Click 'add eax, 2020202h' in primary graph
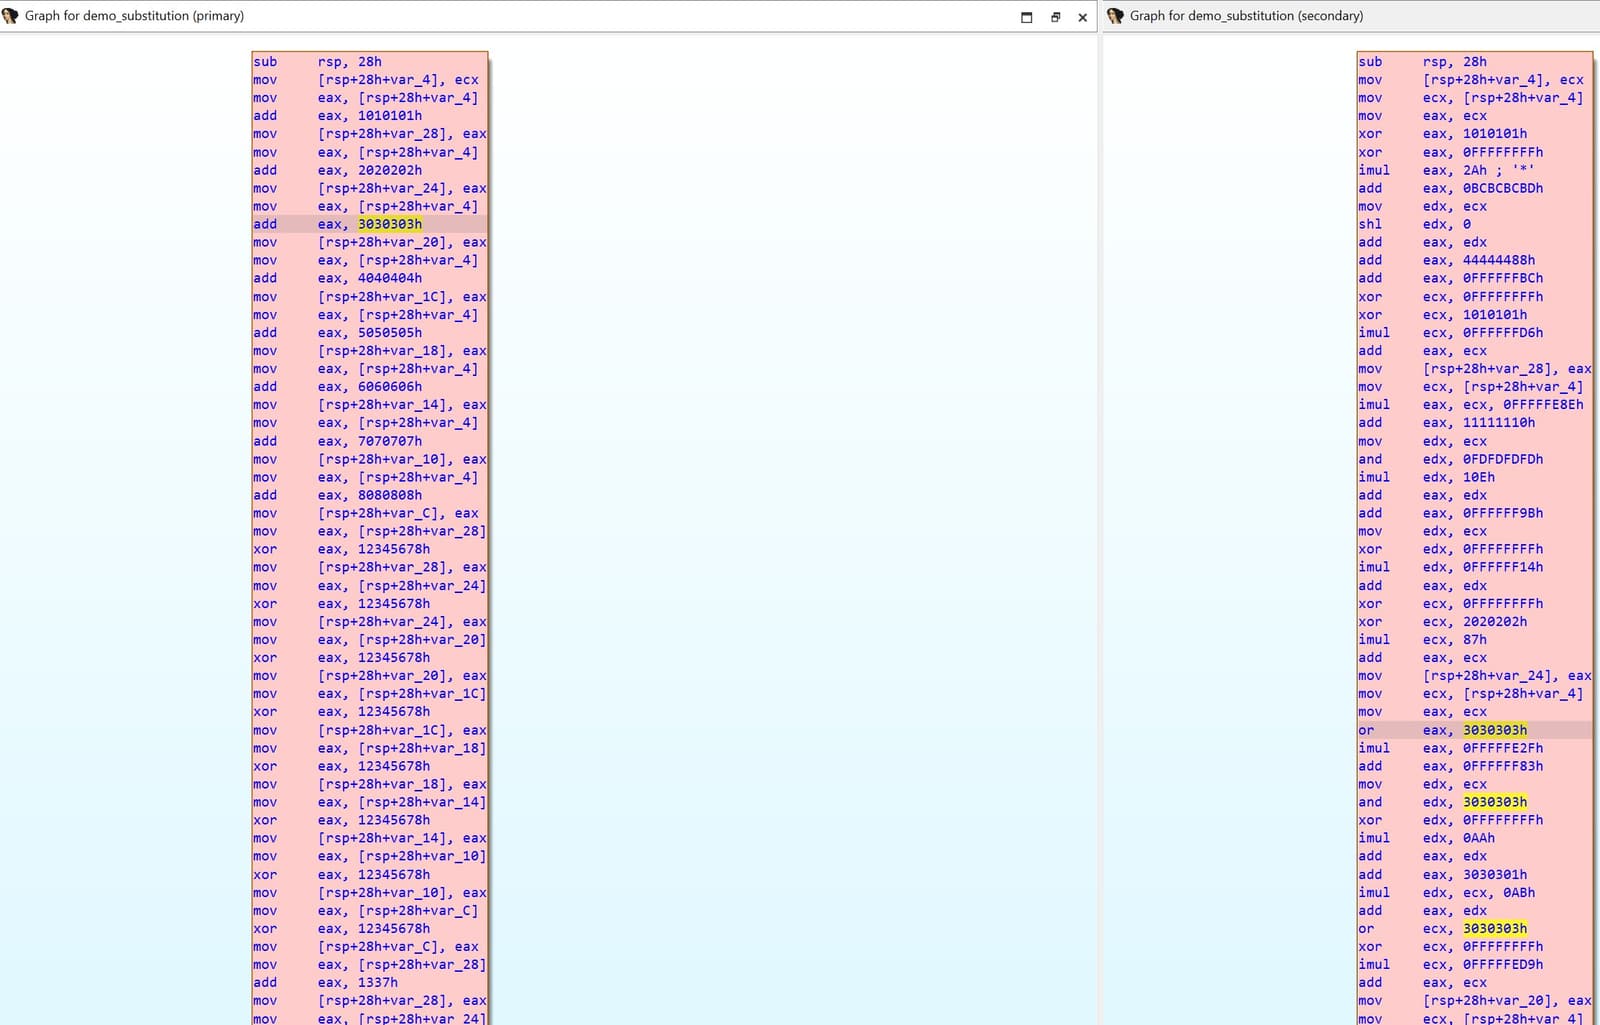Screen dimensions: 1600x1025 pyautogui.click(x=338, y=170)
